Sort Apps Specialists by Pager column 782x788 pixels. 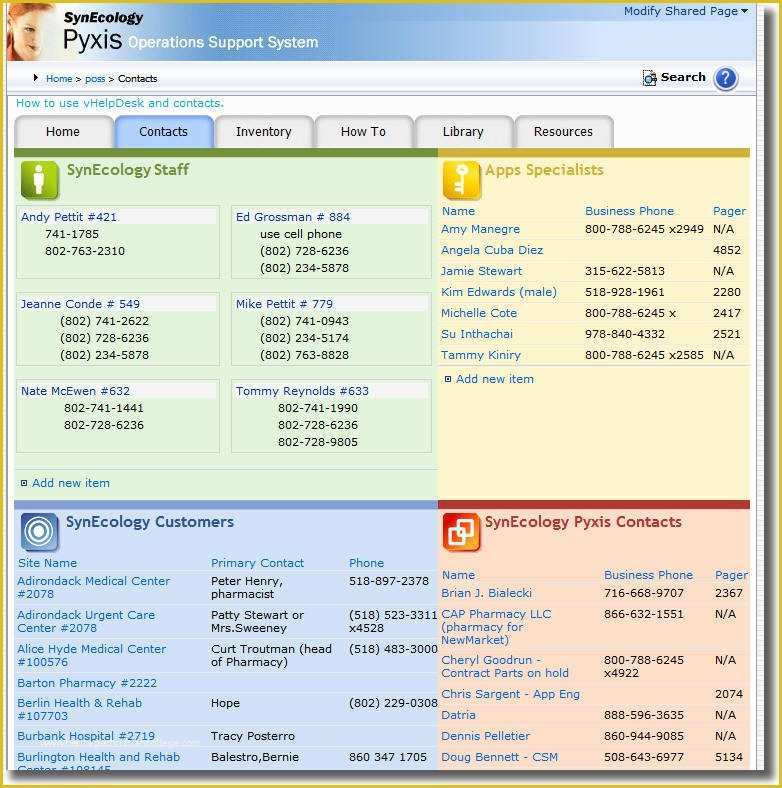coord(729,211)
